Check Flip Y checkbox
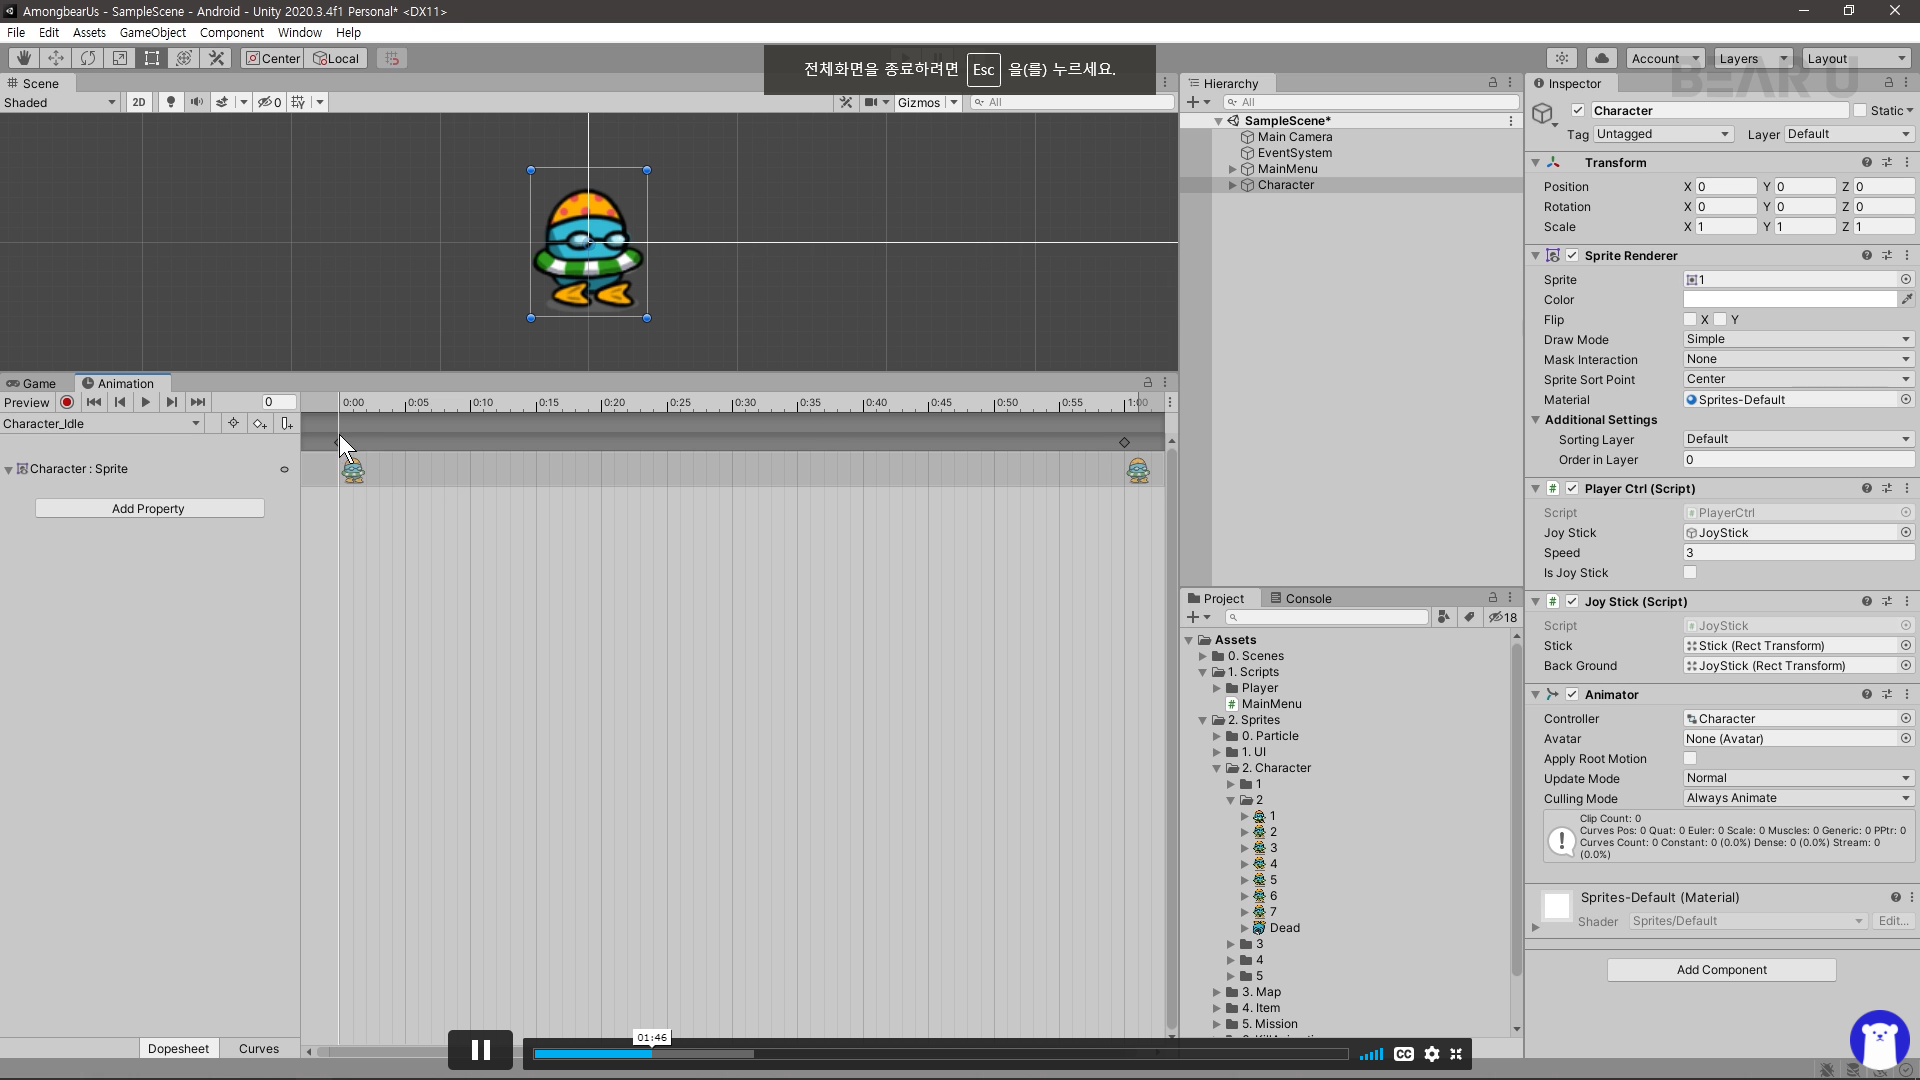1920x1080 pixels. coord(1720,319)
